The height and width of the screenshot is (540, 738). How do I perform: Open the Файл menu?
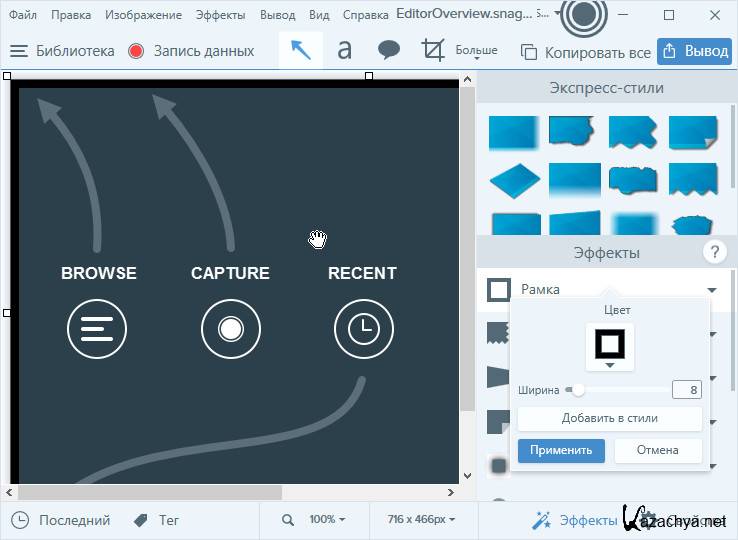(23, 15)
